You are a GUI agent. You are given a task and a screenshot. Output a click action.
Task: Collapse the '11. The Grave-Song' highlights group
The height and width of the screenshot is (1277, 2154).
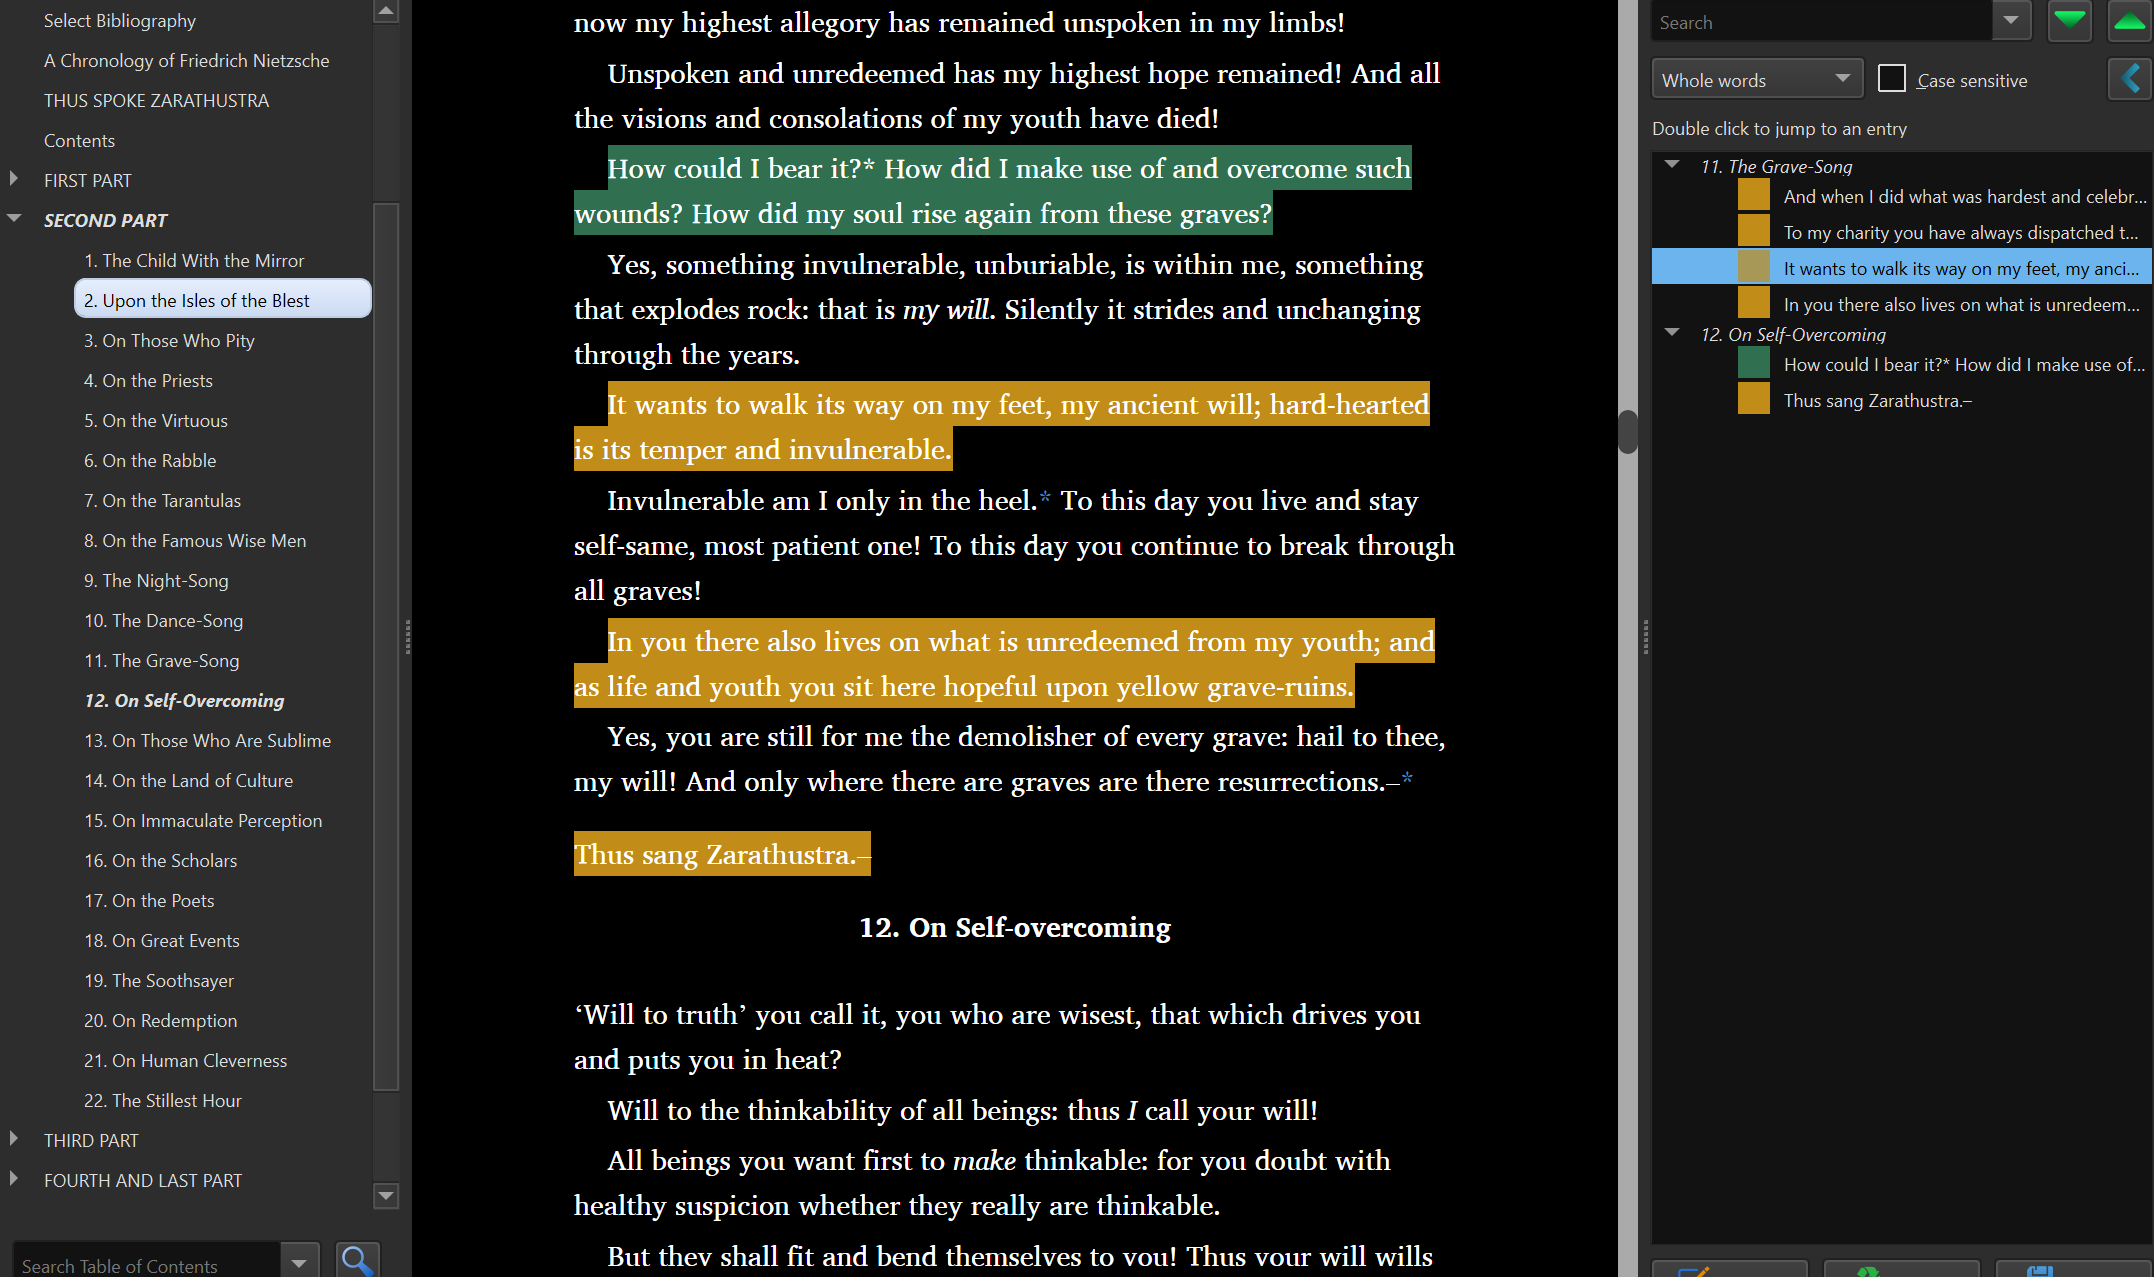tap(1672, 165)
